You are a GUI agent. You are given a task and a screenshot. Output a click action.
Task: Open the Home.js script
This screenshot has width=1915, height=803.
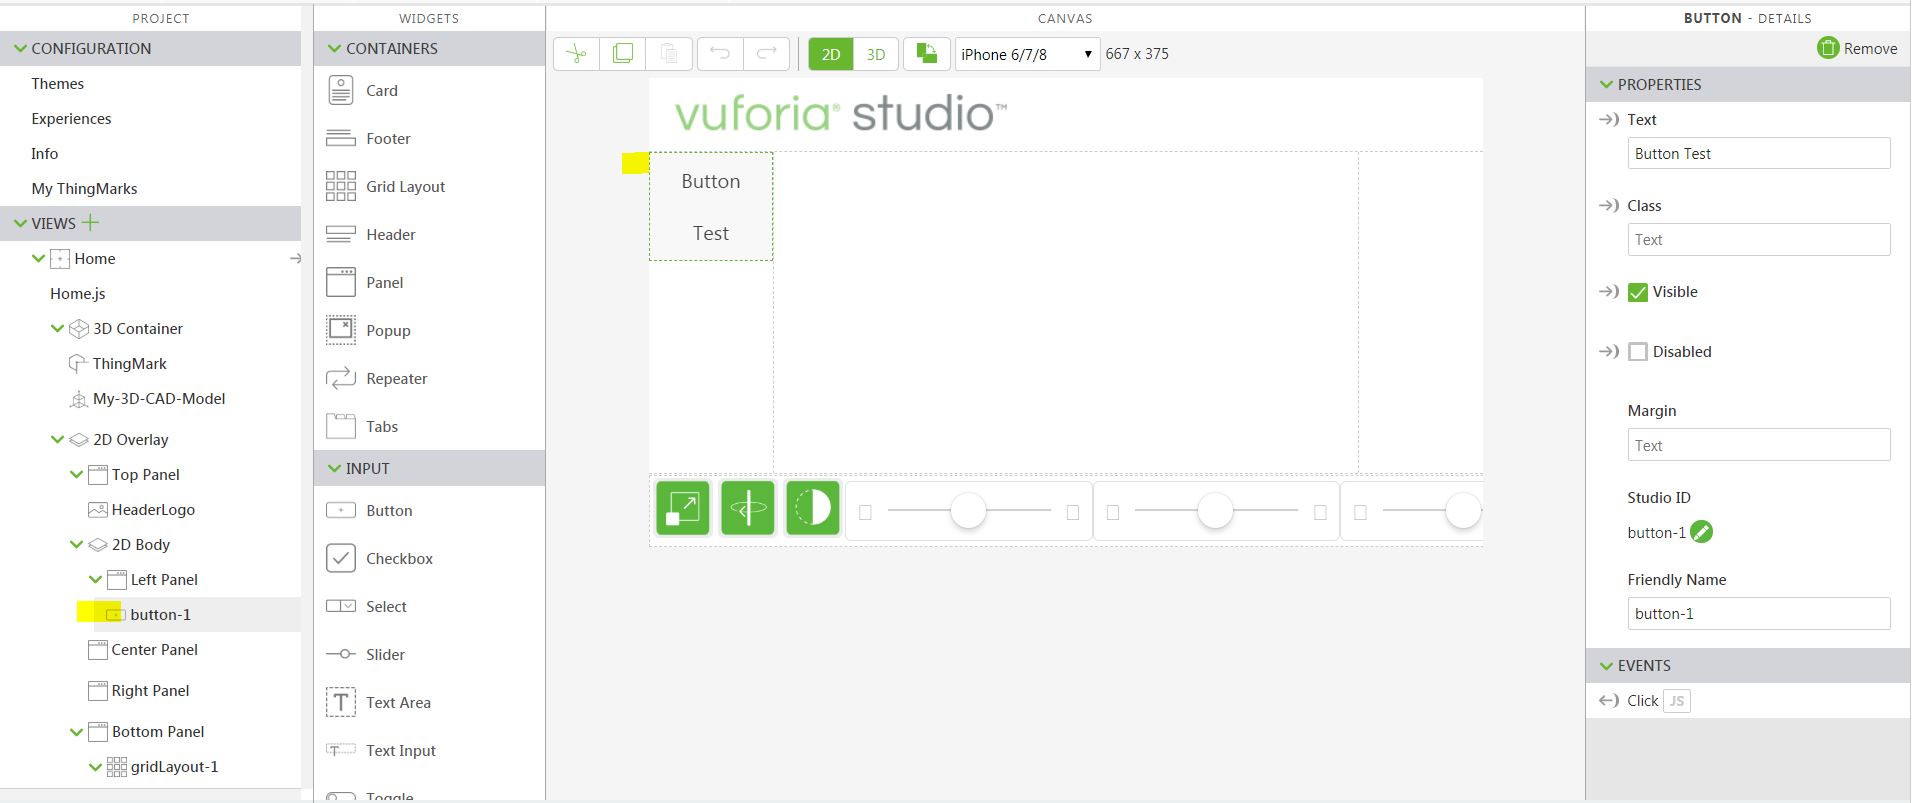pos(78,294)
